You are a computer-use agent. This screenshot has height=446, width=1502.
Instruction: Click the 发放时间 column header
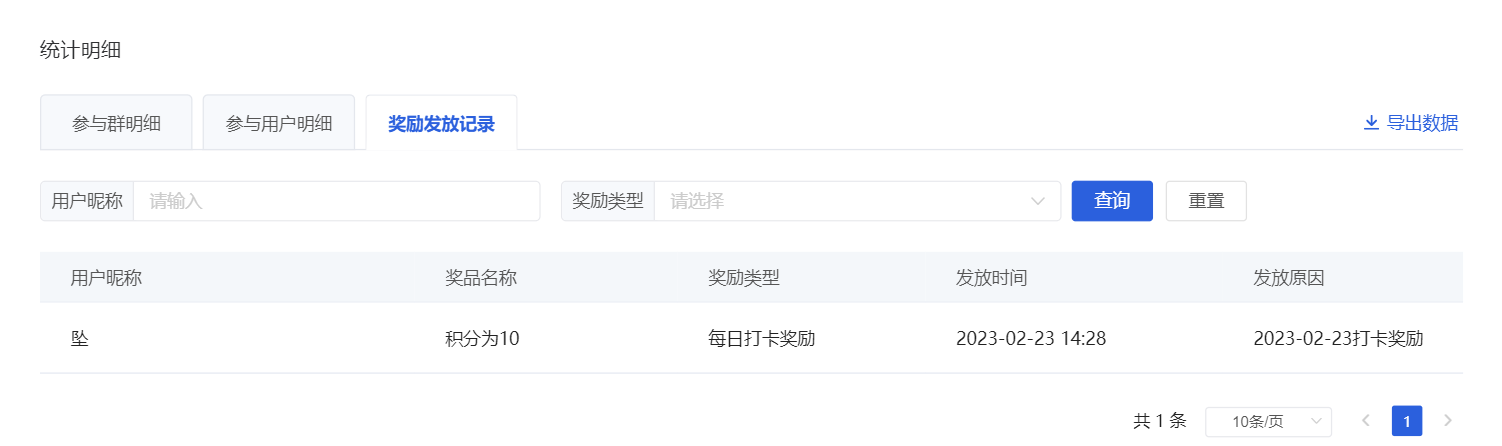[x=991, y=278]
